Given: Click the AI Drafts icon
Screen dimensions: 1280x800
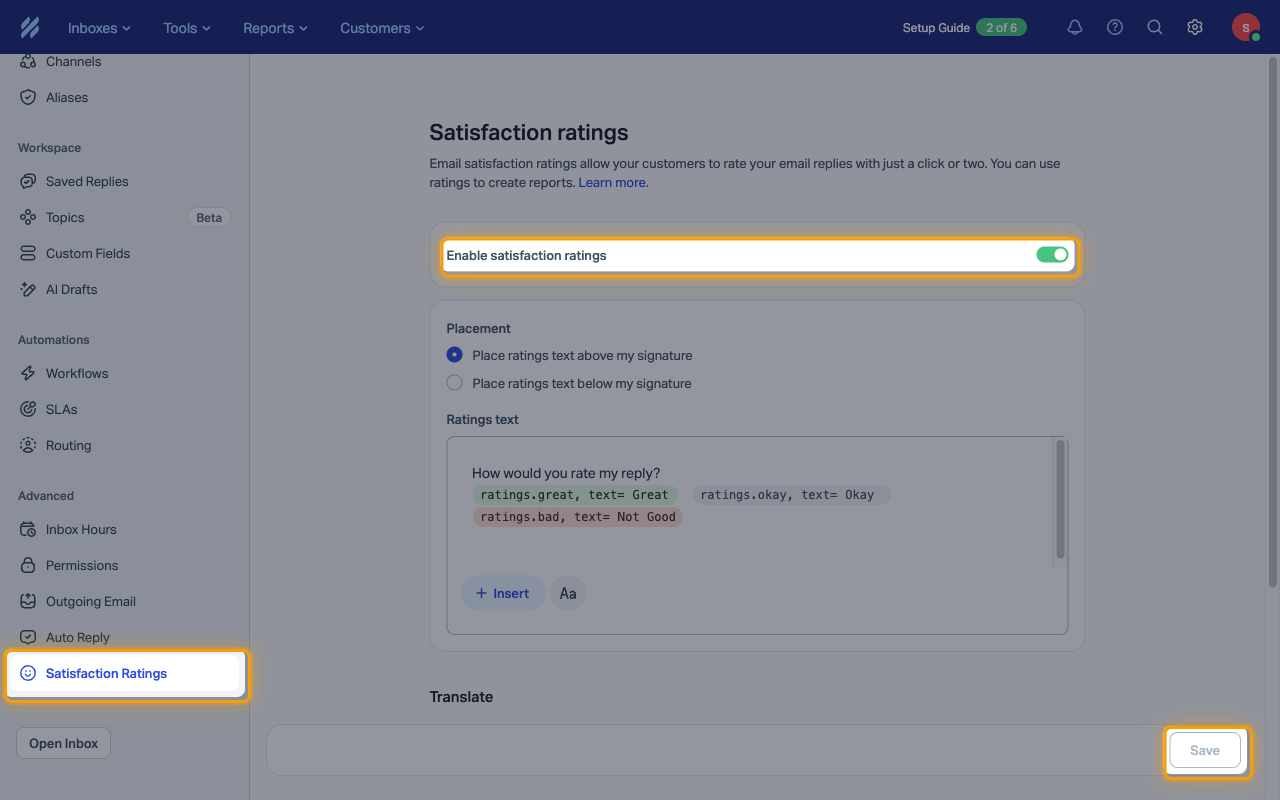Looking at the screenshot, I should (x=28, y=289).
